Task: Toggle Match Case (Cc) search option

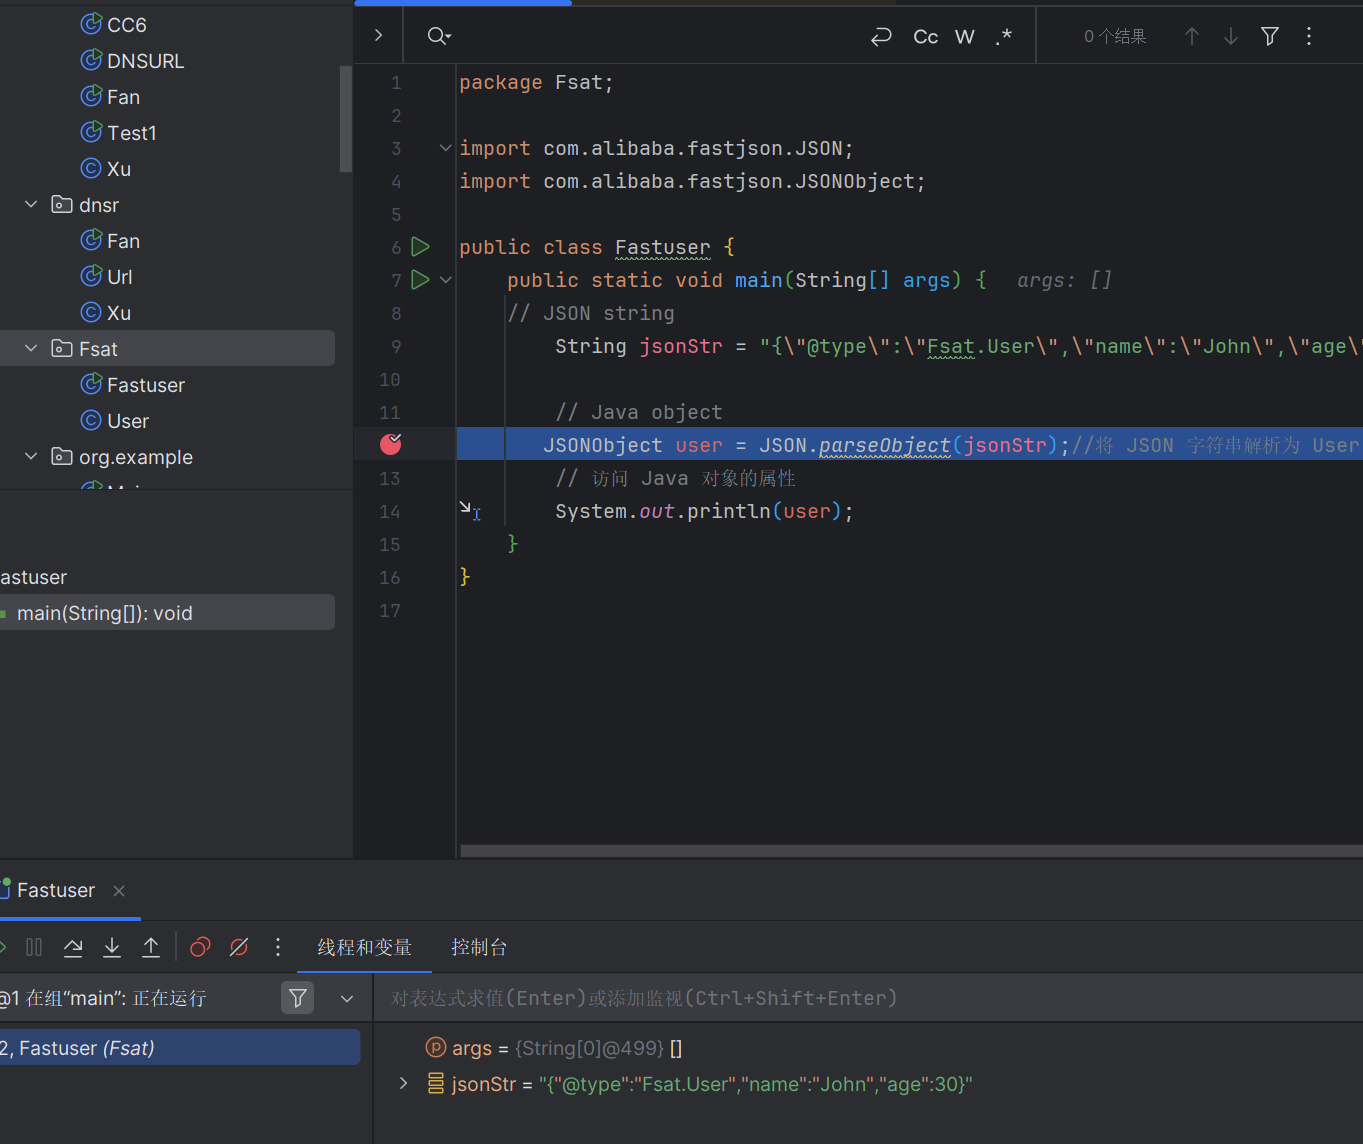Action: (x=925, y=36)
